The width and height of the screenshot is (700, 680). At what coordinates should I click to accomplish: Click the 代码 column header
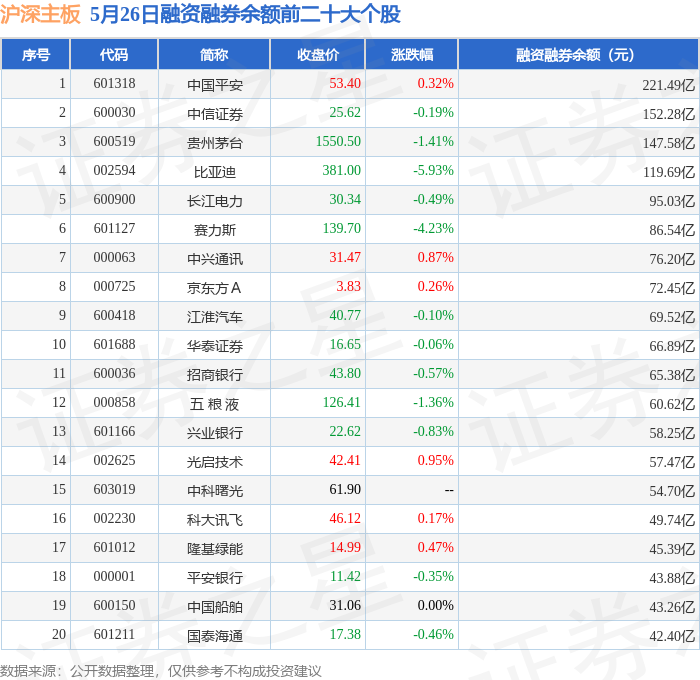[x=114, y=54]
